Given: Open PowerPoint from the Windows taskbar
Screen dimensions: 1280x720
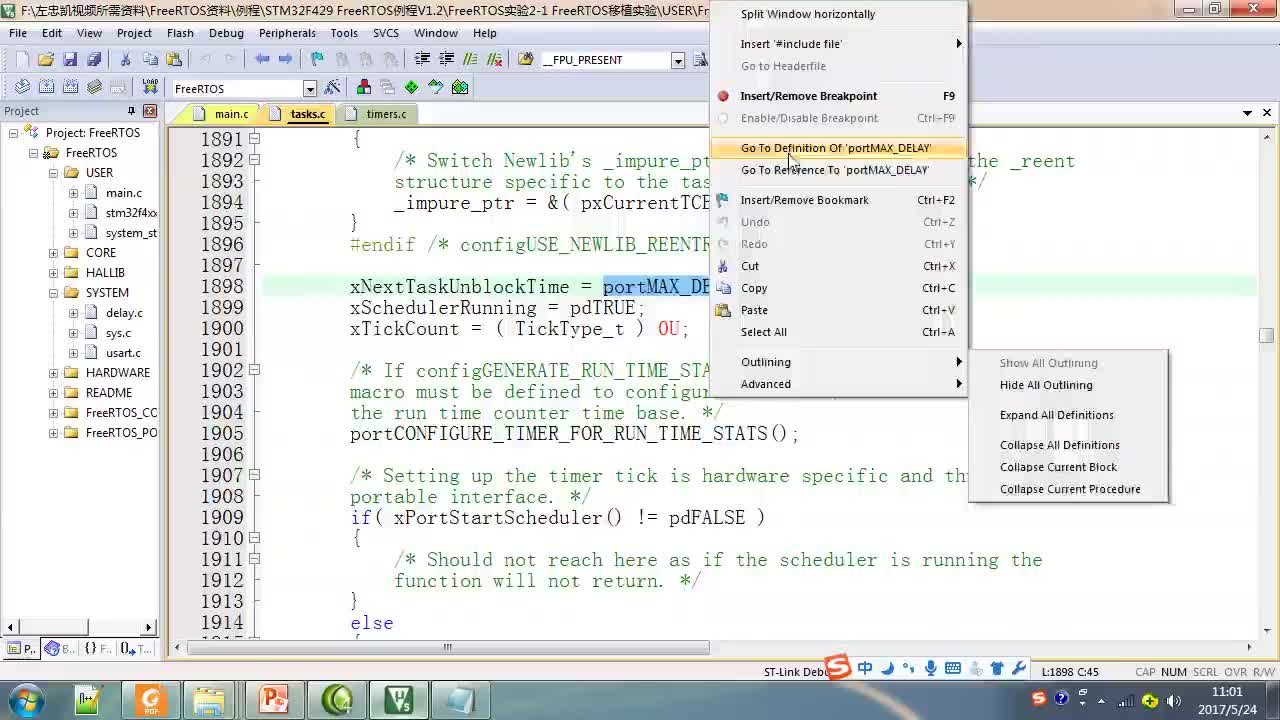Looking at the screenshot, I should (x=273, y=699).
